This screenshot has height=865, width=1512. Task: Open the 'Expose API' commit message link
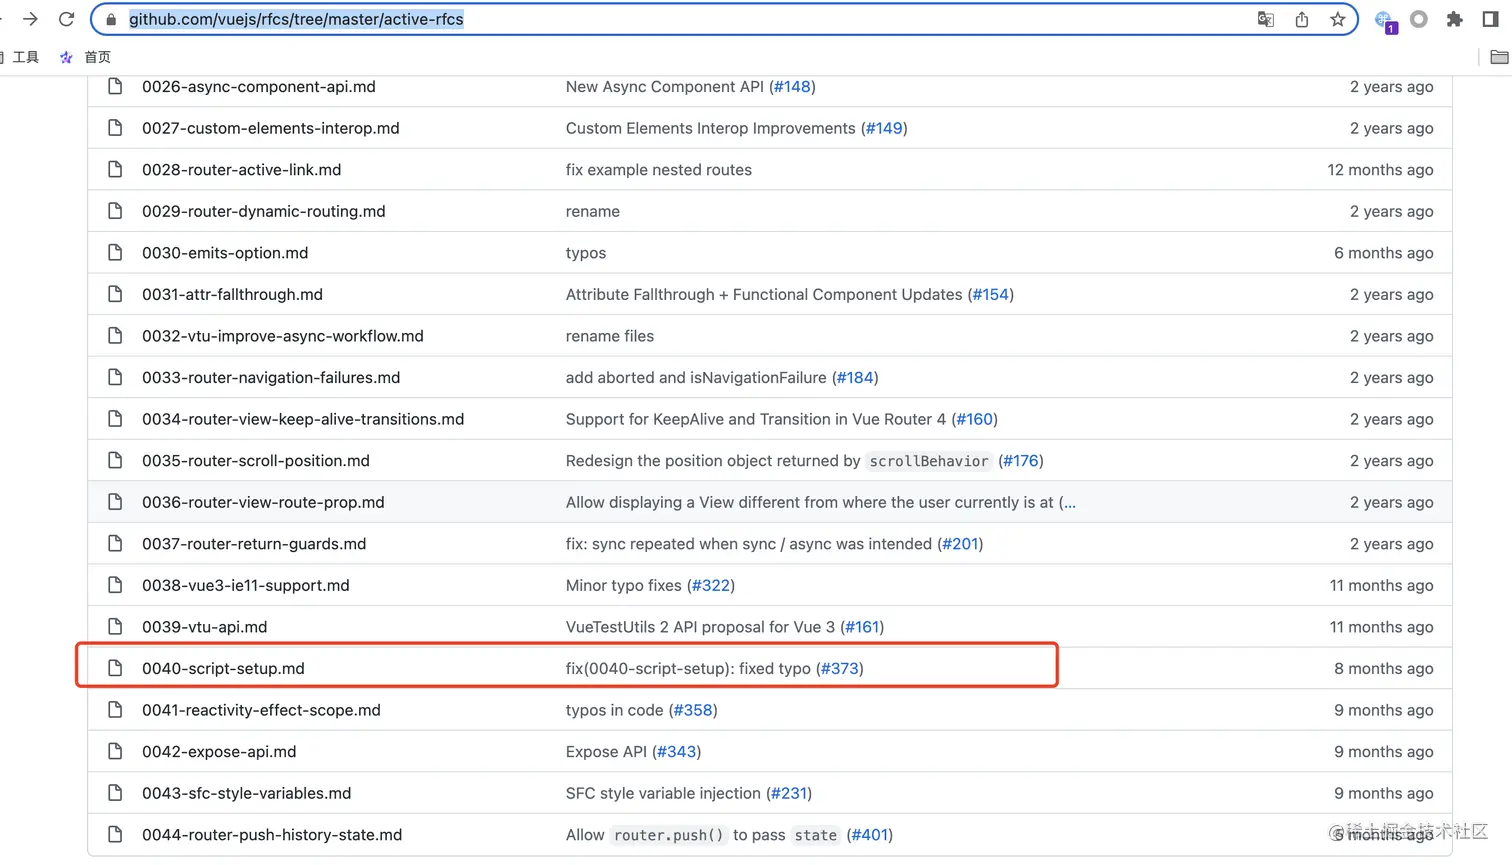(x=606, y=751)
